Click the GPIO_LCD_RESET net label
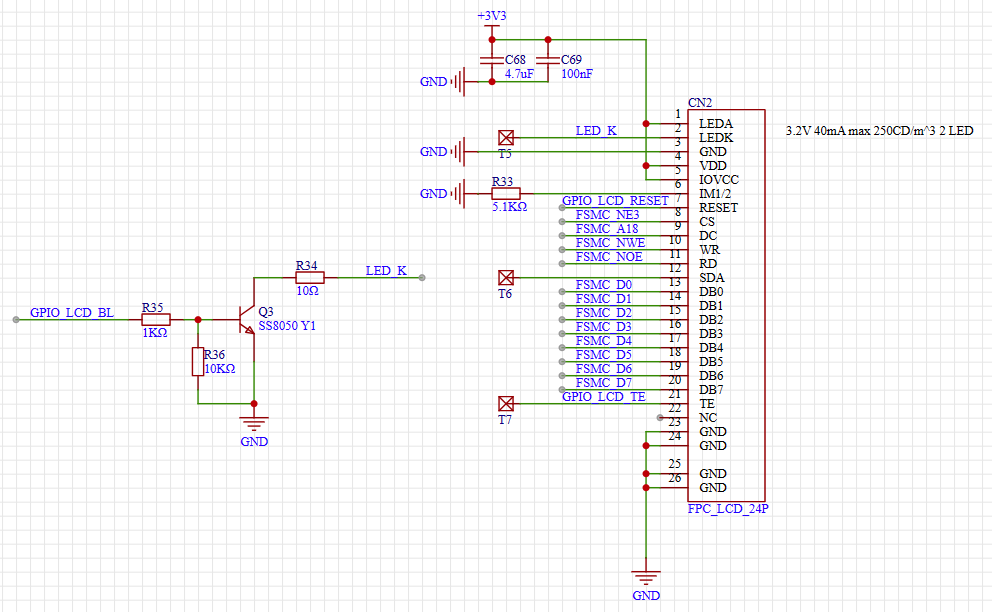 (x=616, y=201)
